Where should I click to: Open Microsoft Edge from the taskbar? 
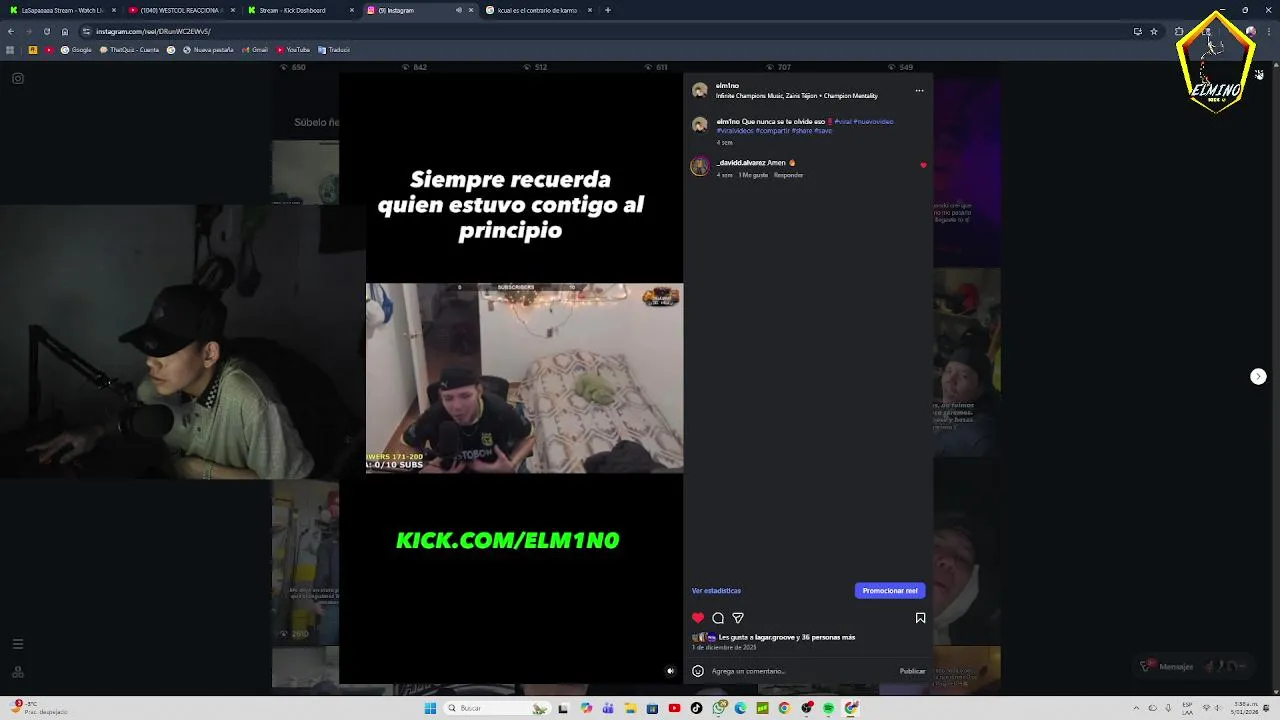click(x=740, y=708)
